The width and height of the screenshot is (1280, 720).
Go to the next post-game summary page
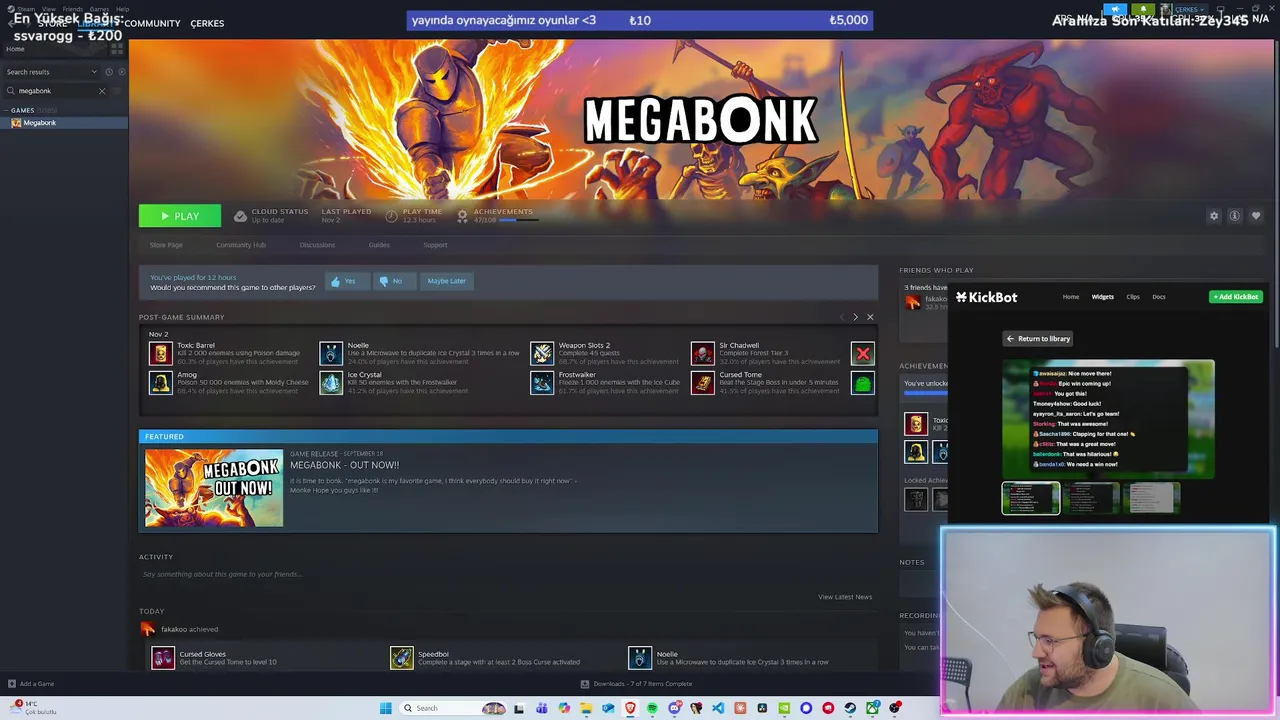[855, 317]
